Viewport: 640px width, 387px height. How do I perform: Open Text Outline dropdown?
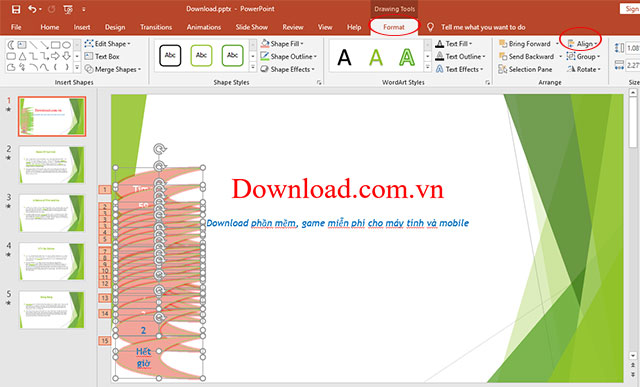click(x=460, y=56)
